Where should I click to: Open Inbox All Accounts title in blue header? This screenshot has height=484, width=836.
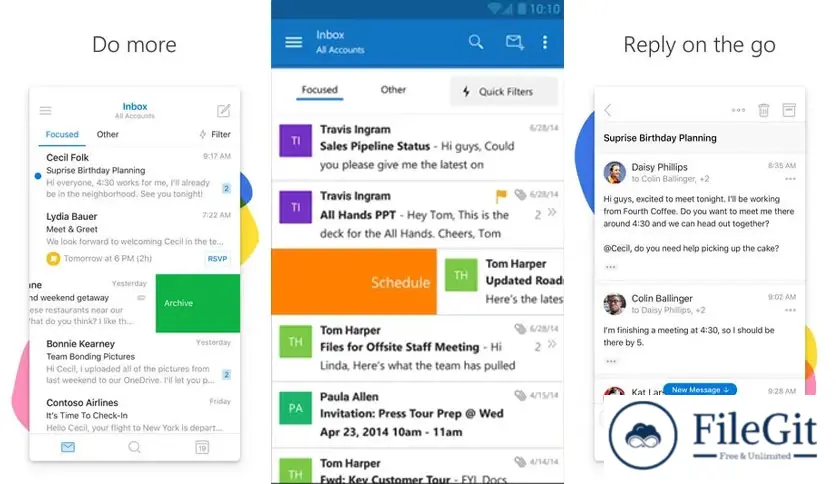[x=340, y=42]
